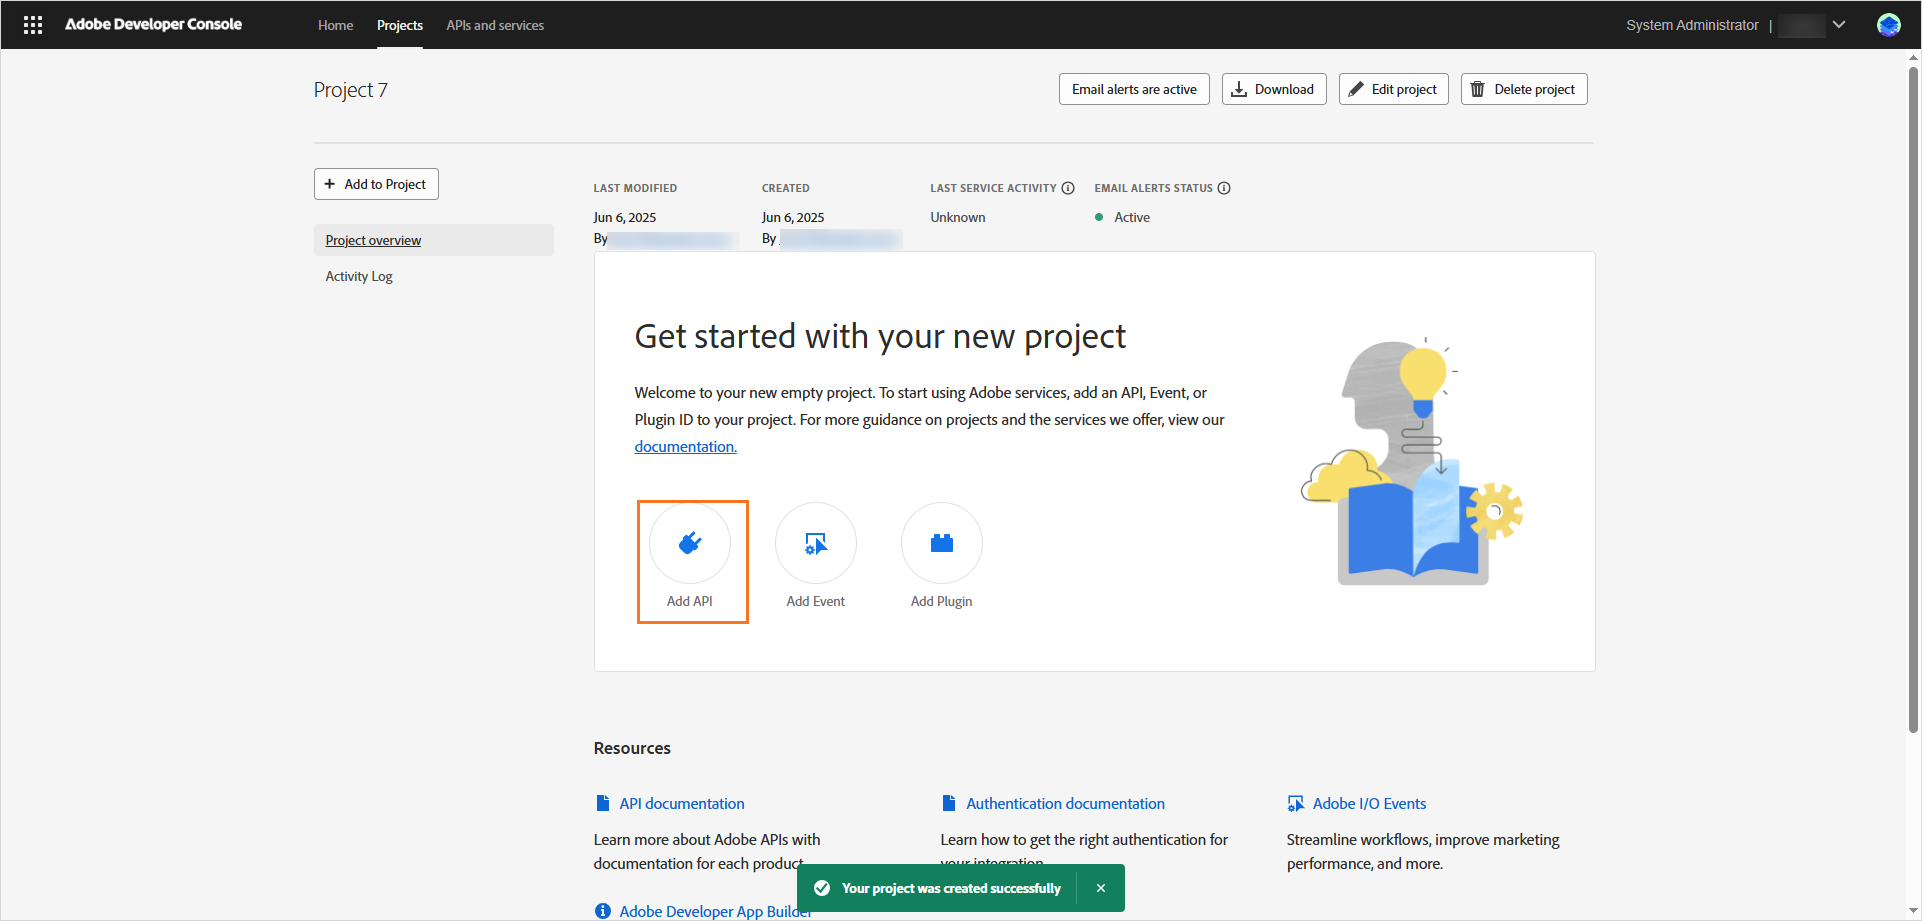
Task: Click the pencil icon on Edit project
Action: click(1356, 89)
